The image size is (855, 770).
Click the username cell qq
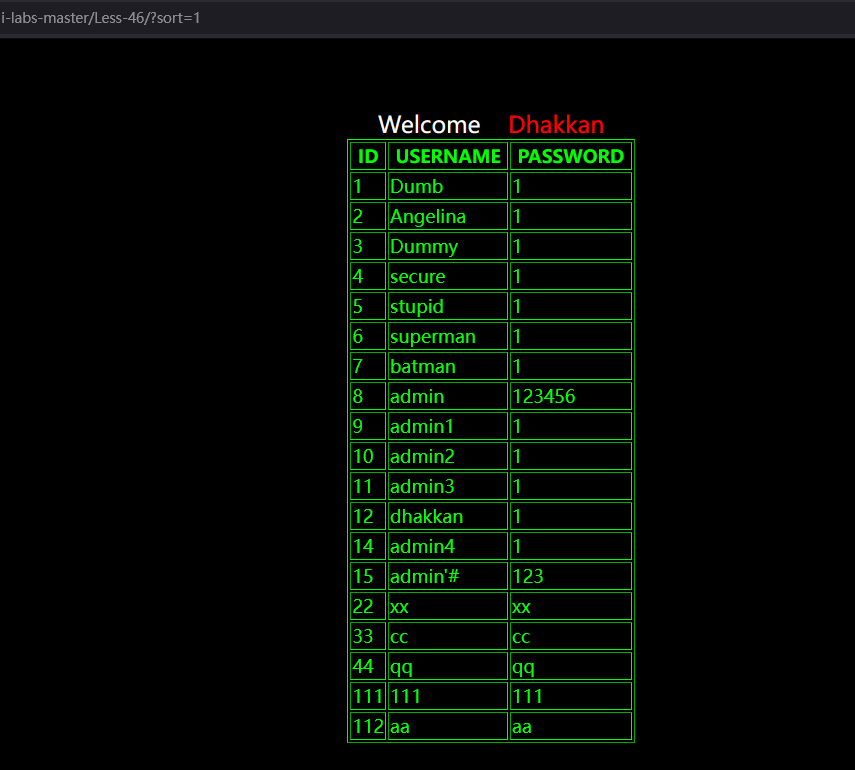coord(448,666)
